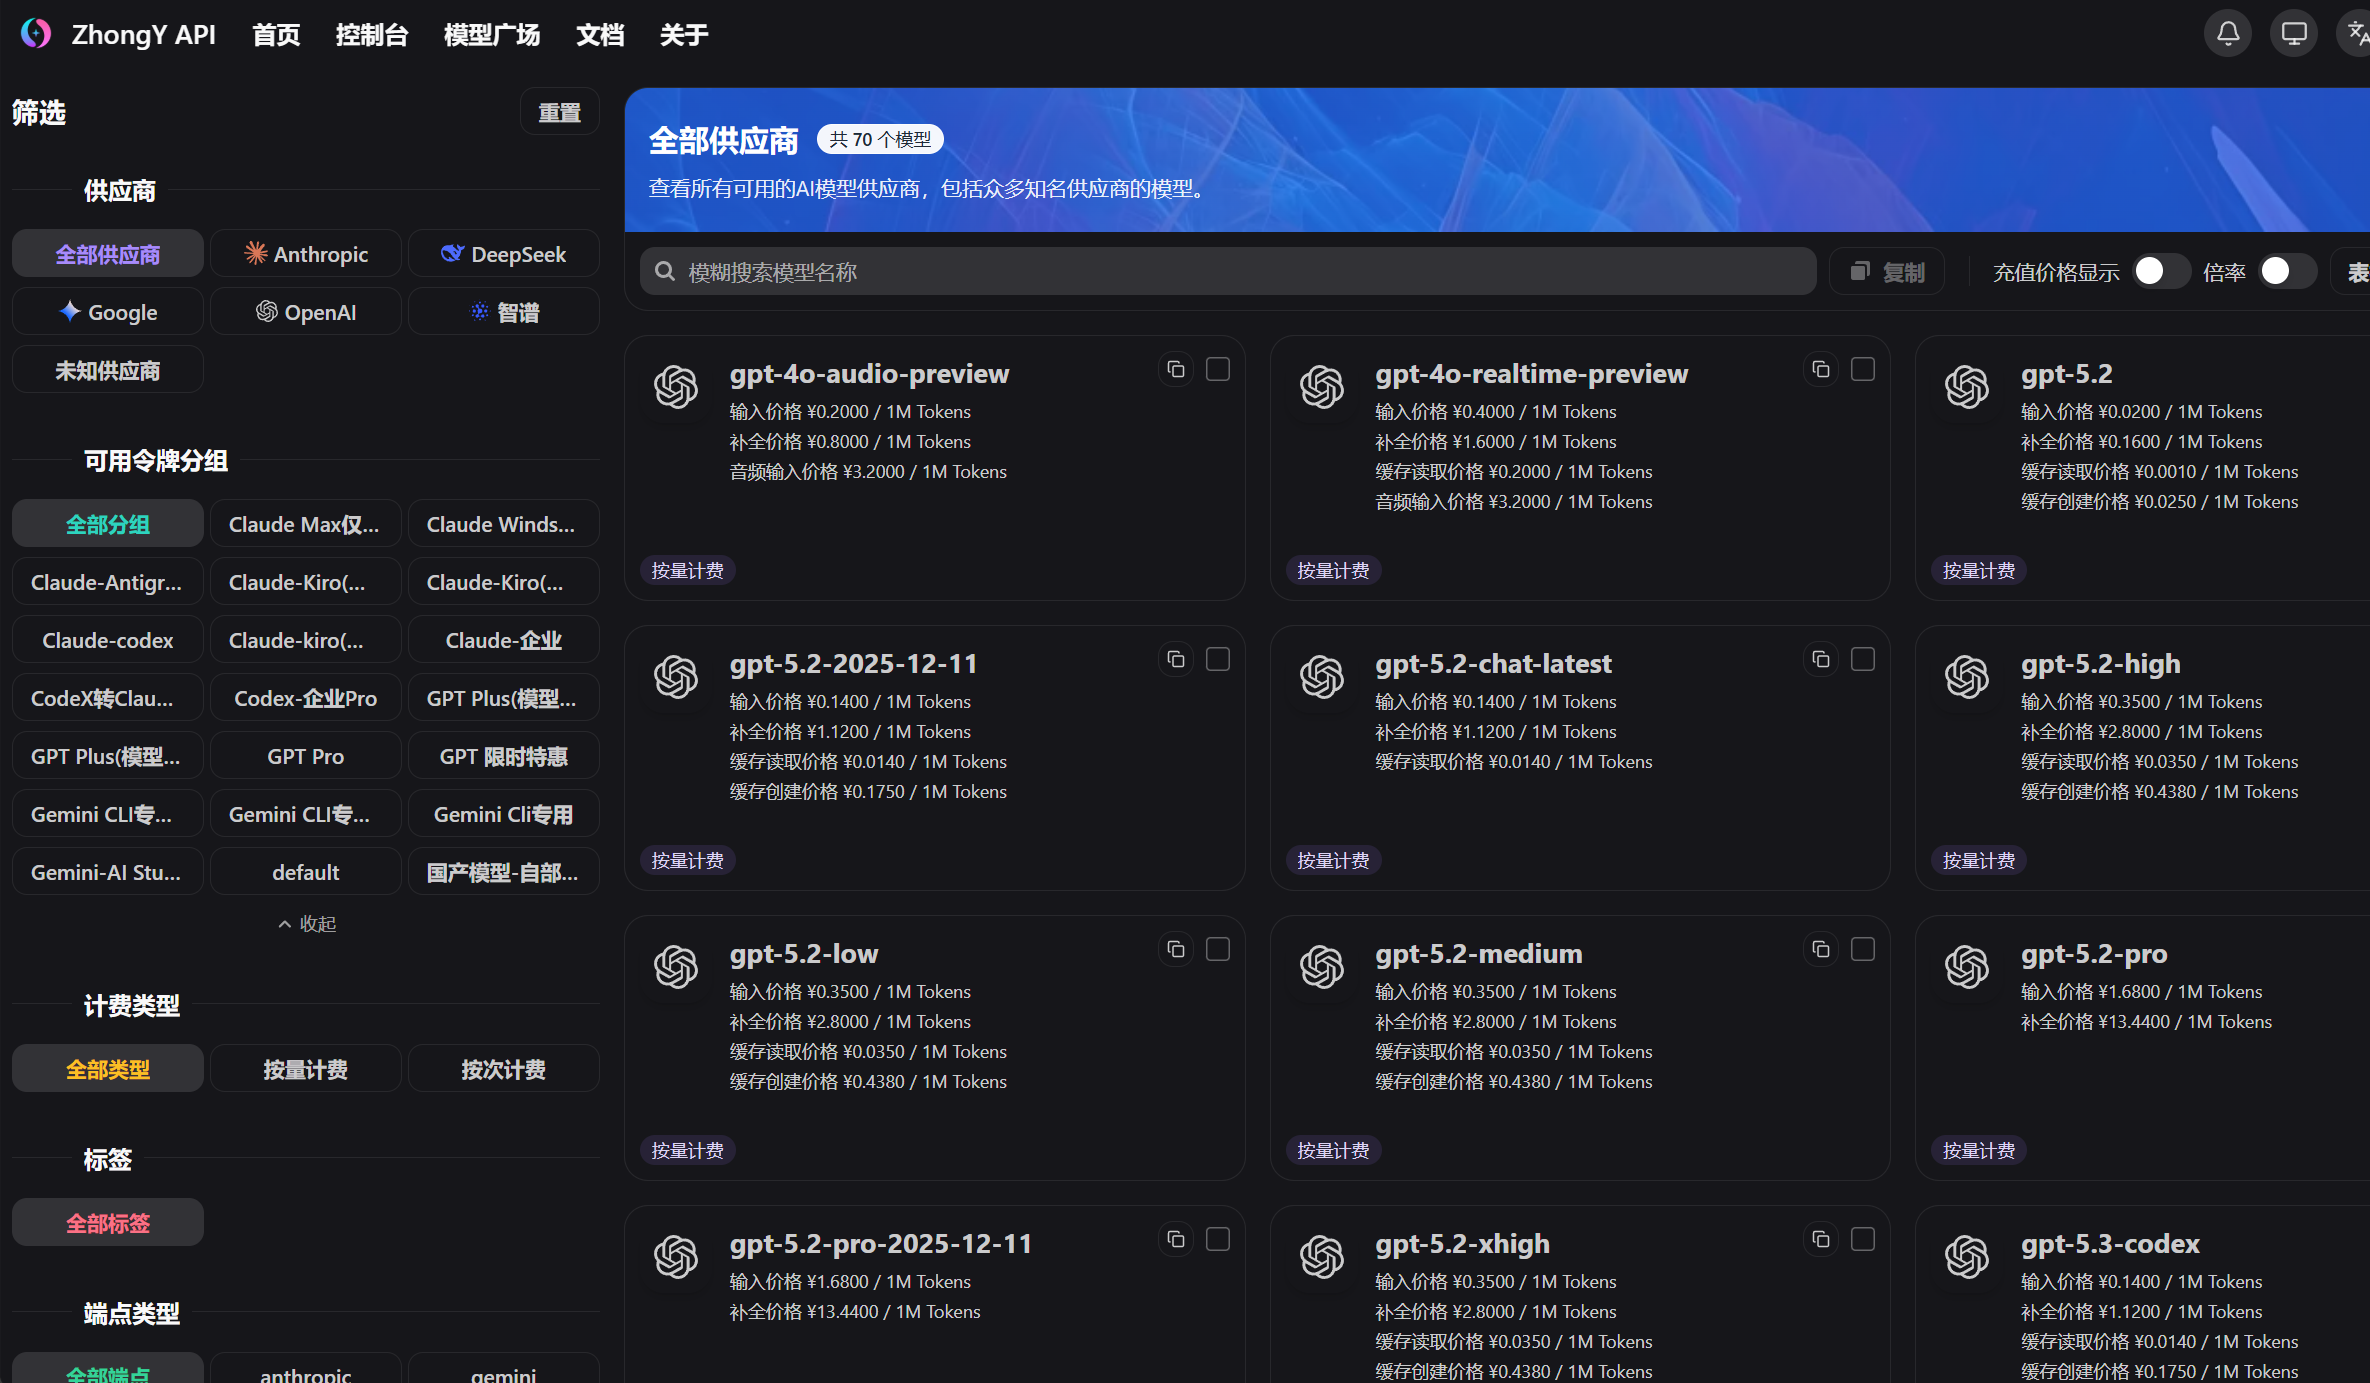Toggle the 倍率 switch
Viewport: 2370px width, 1383px height.
[x=2287, y=271]
